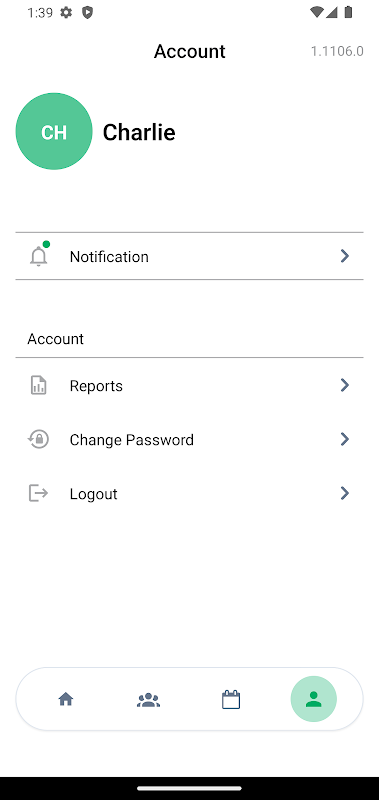379x800 pixels.
Task: Tap the Logout exit arrow icon
Action: (38, 493)
